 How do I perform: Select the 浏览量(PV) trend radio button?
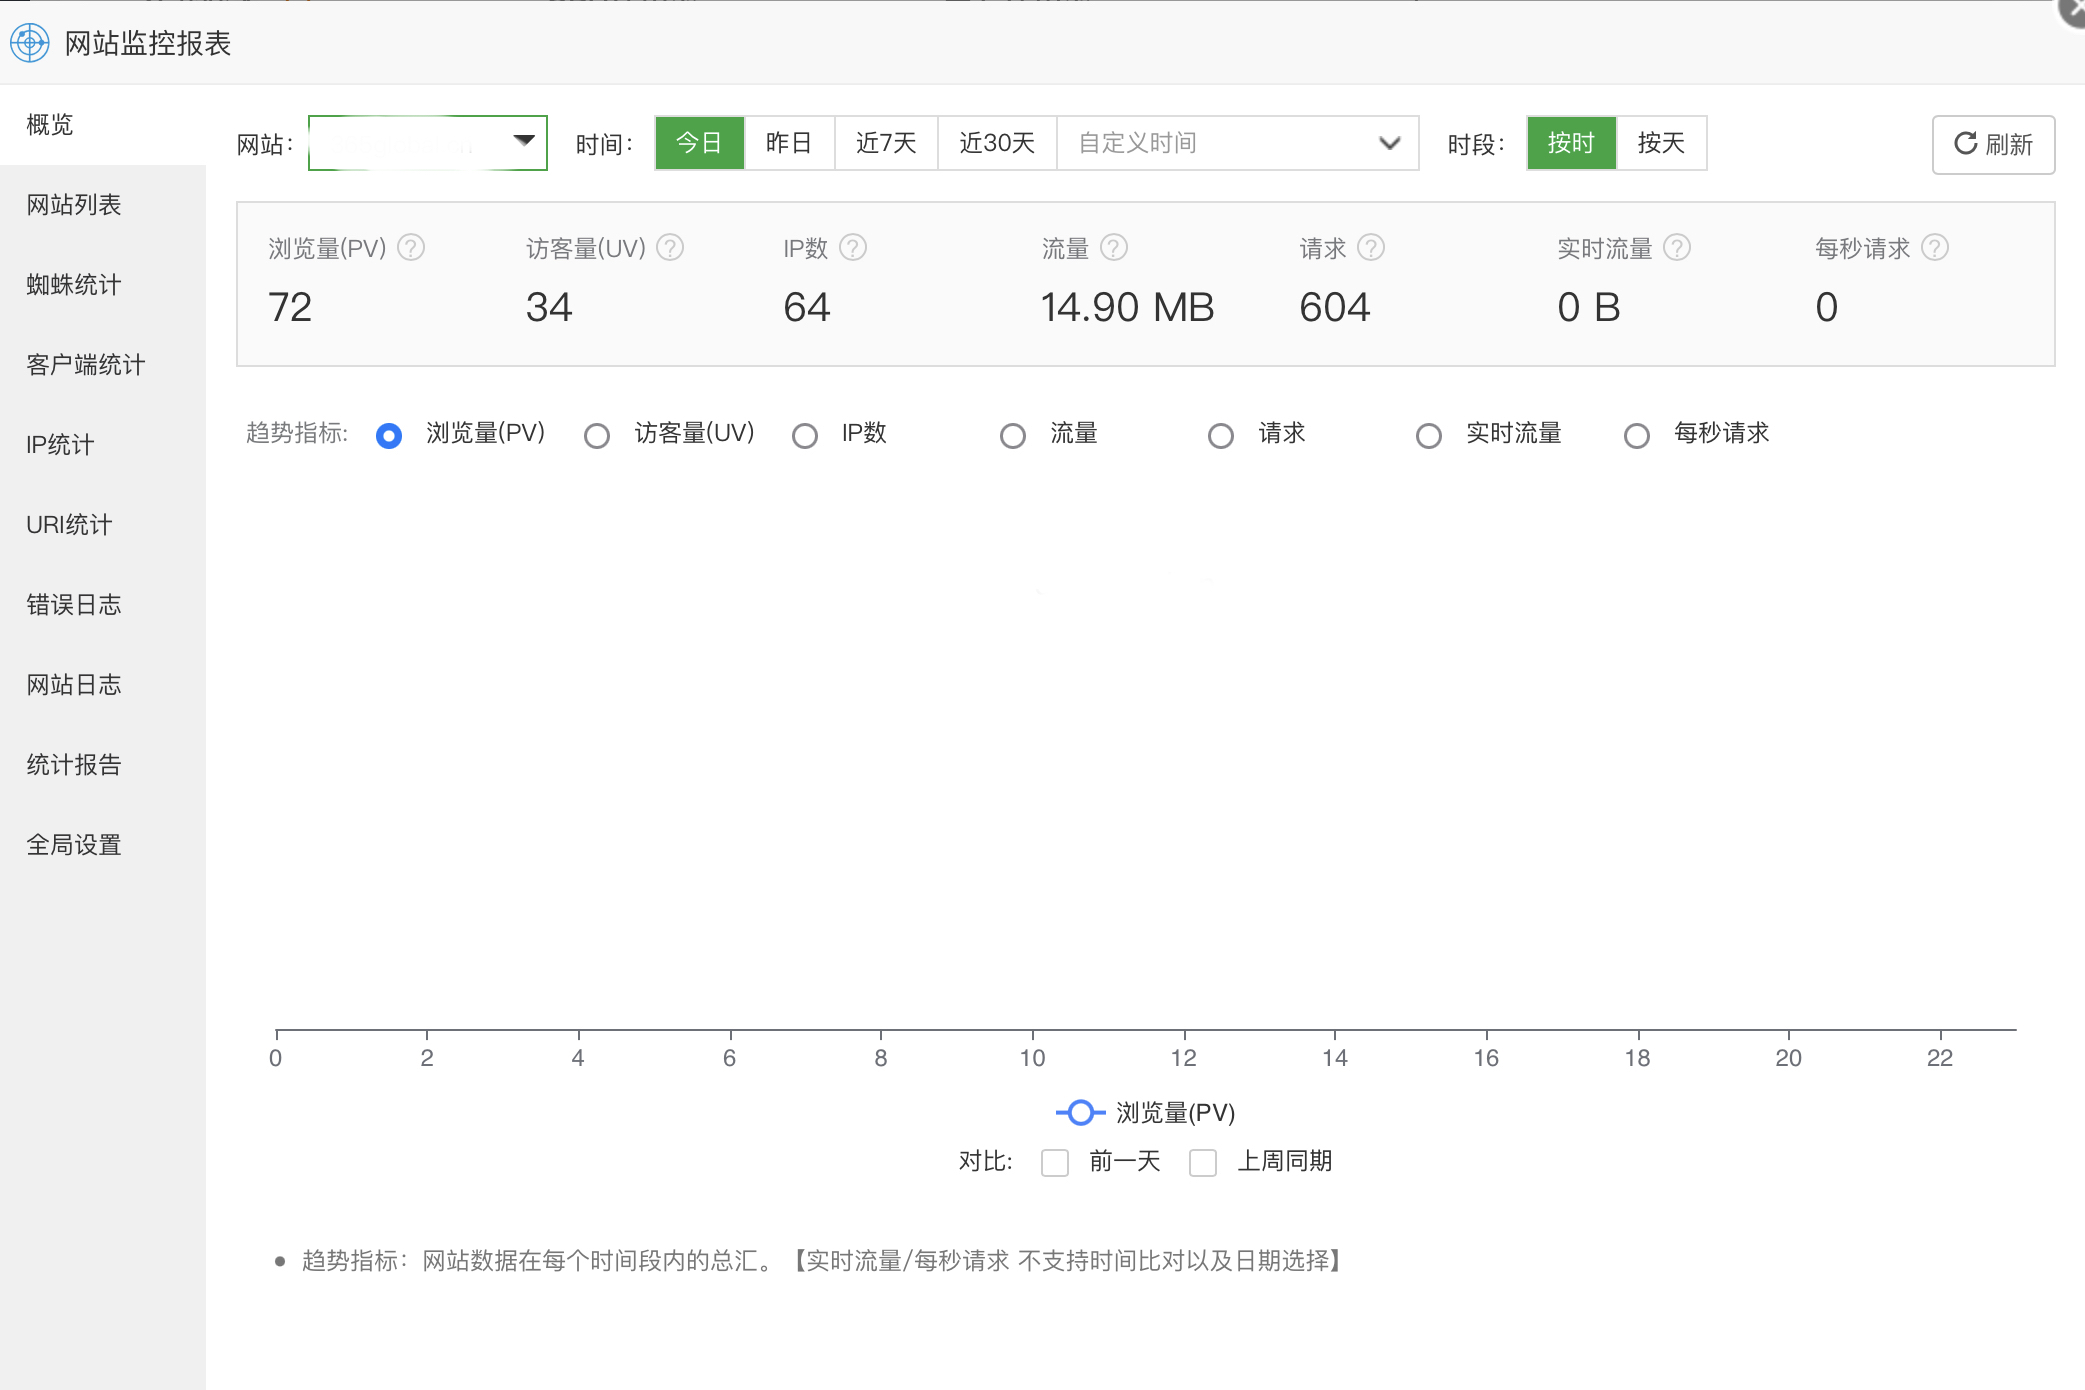(x=389, y=436)
